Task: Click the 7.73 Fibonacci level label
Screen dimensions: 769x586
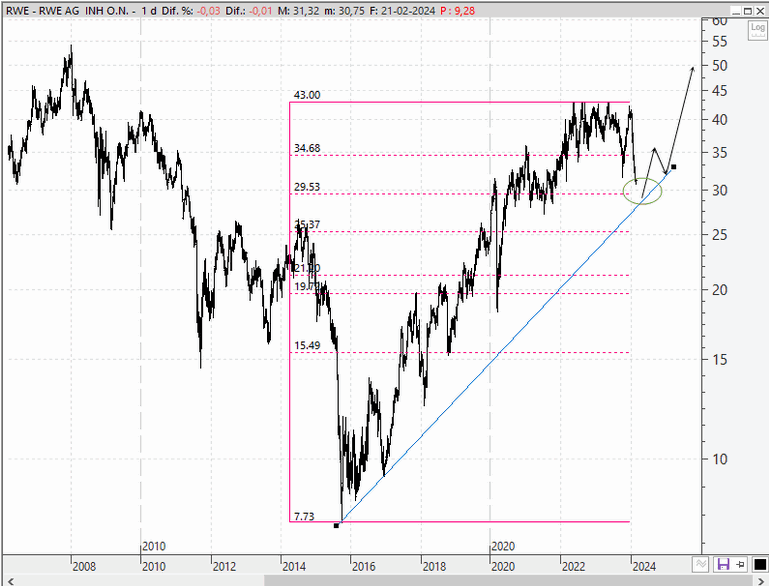Action: pyautogui.click(x=304, y=516)
